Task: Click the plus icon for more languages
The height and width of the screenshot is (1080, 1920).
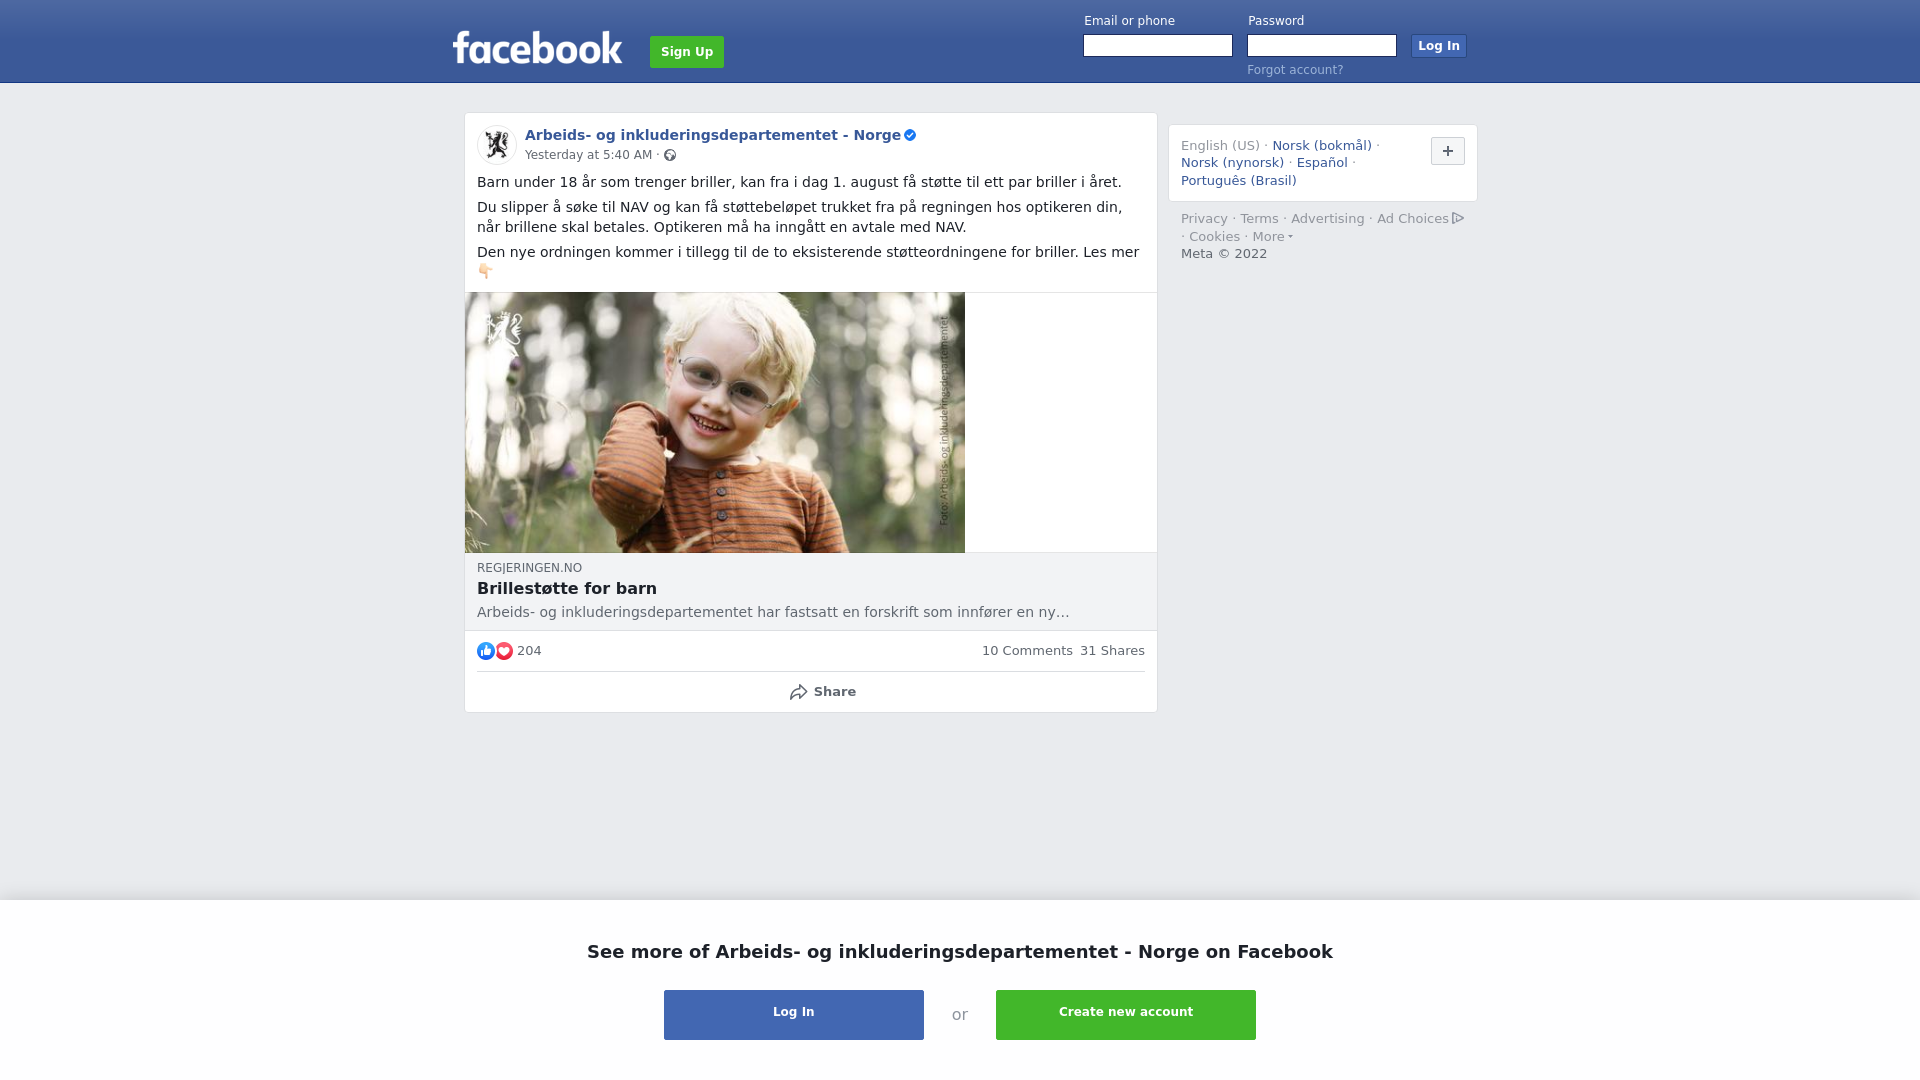Action: pos(1448,151)
